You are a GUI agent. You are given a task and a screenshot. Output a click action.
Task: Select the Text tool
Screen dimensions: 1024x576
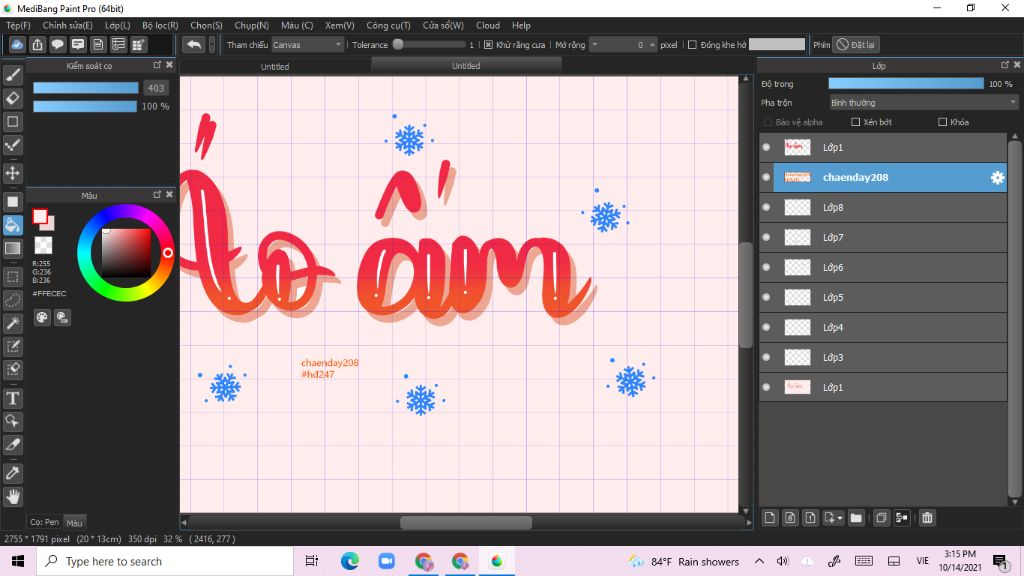[x=12, y=398]
